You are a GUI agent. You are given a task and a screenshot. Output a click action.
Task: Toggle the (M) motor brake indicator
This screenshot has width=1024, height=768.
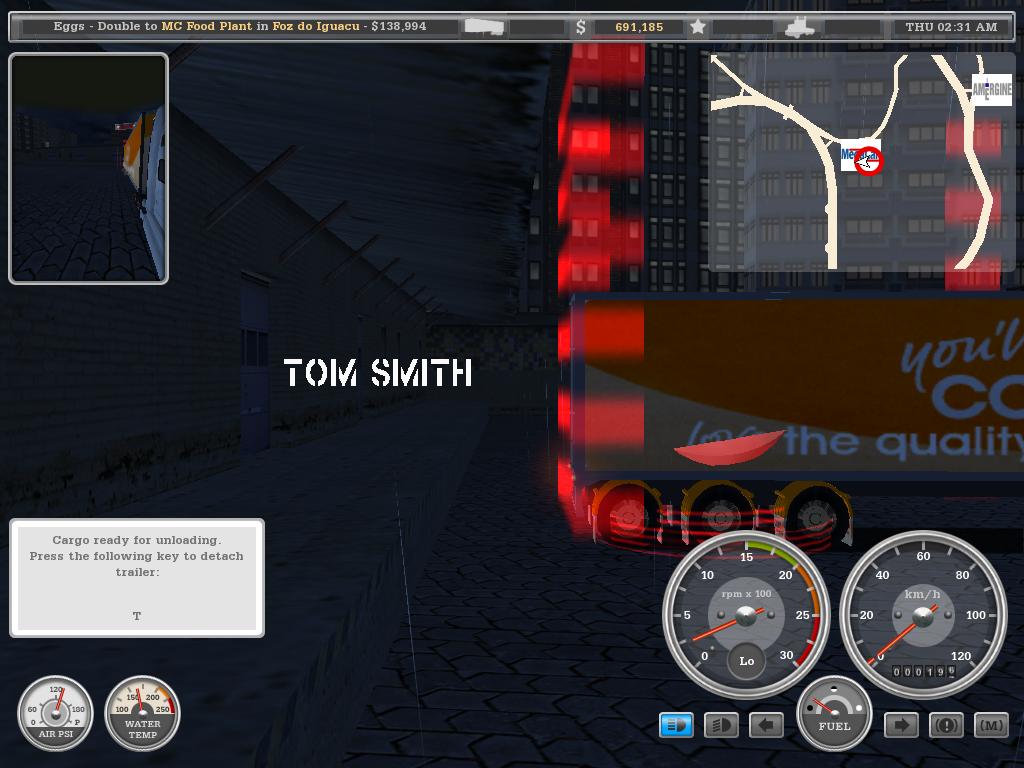pos(991,725)
